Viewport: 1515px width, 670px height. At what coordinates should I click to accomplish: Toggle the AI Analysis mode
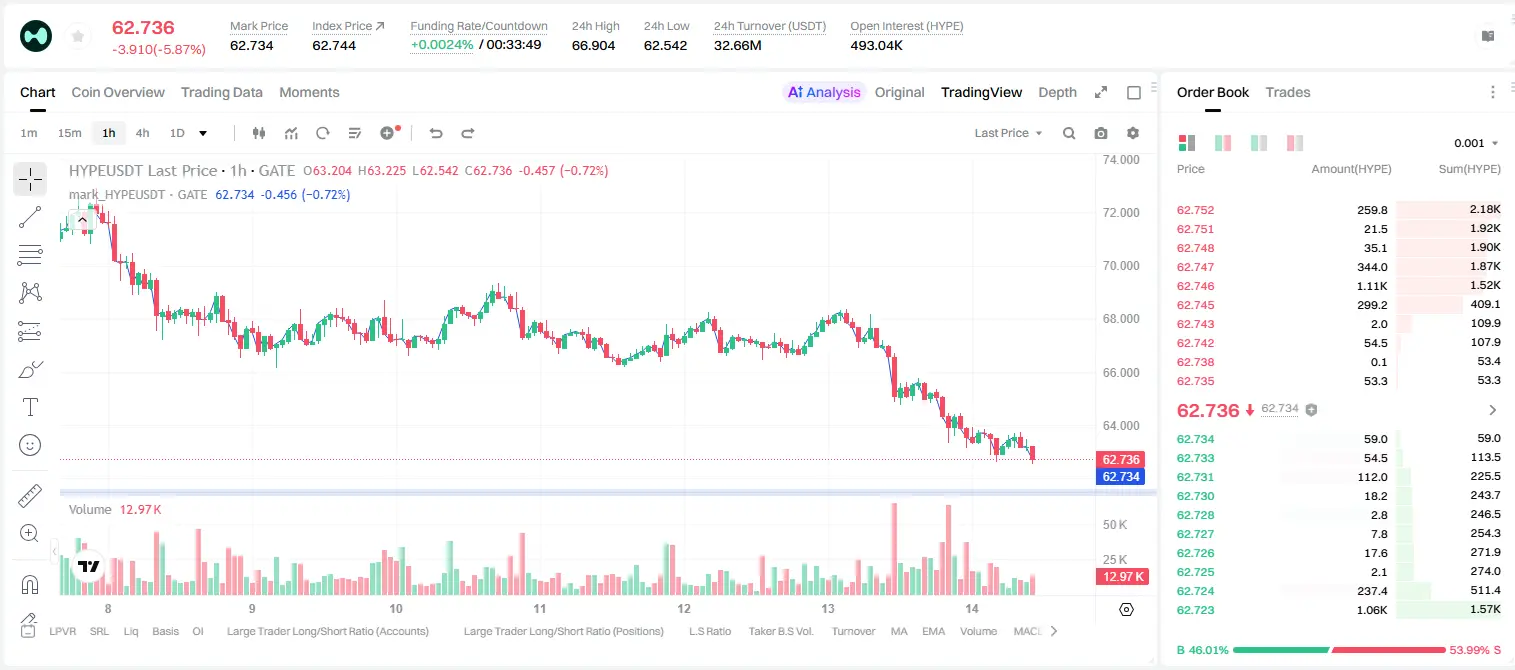coord(823,92)
